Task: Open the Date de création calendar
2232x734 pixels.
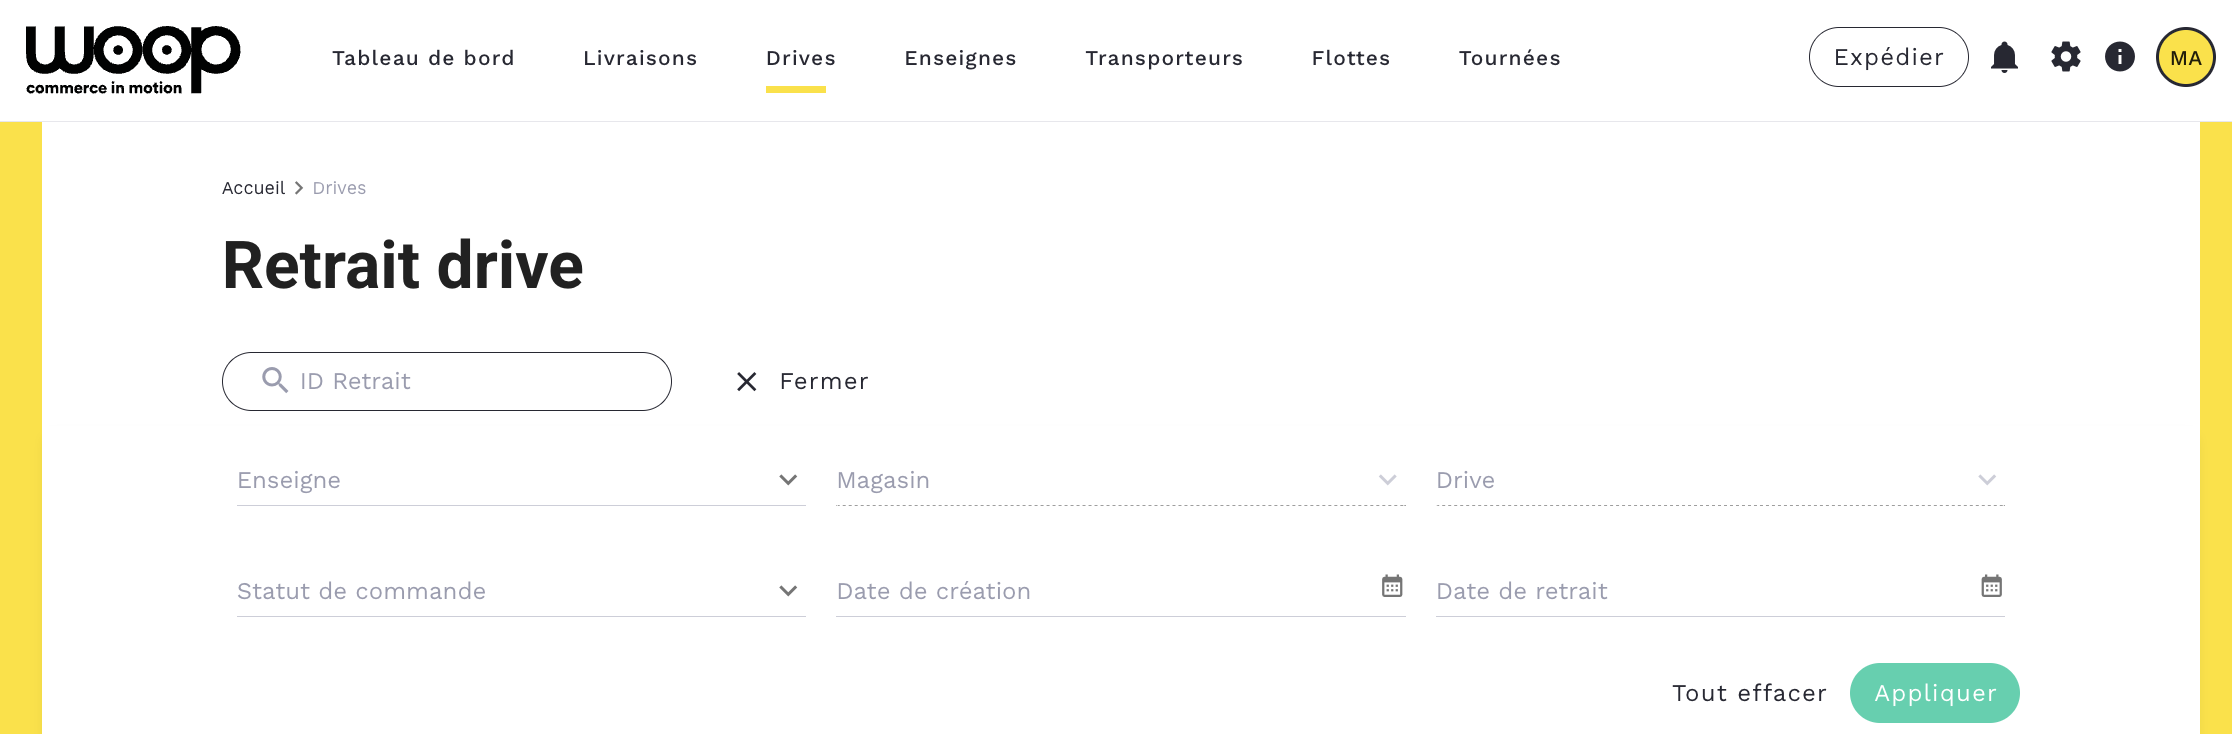Action: [1391, 586]
